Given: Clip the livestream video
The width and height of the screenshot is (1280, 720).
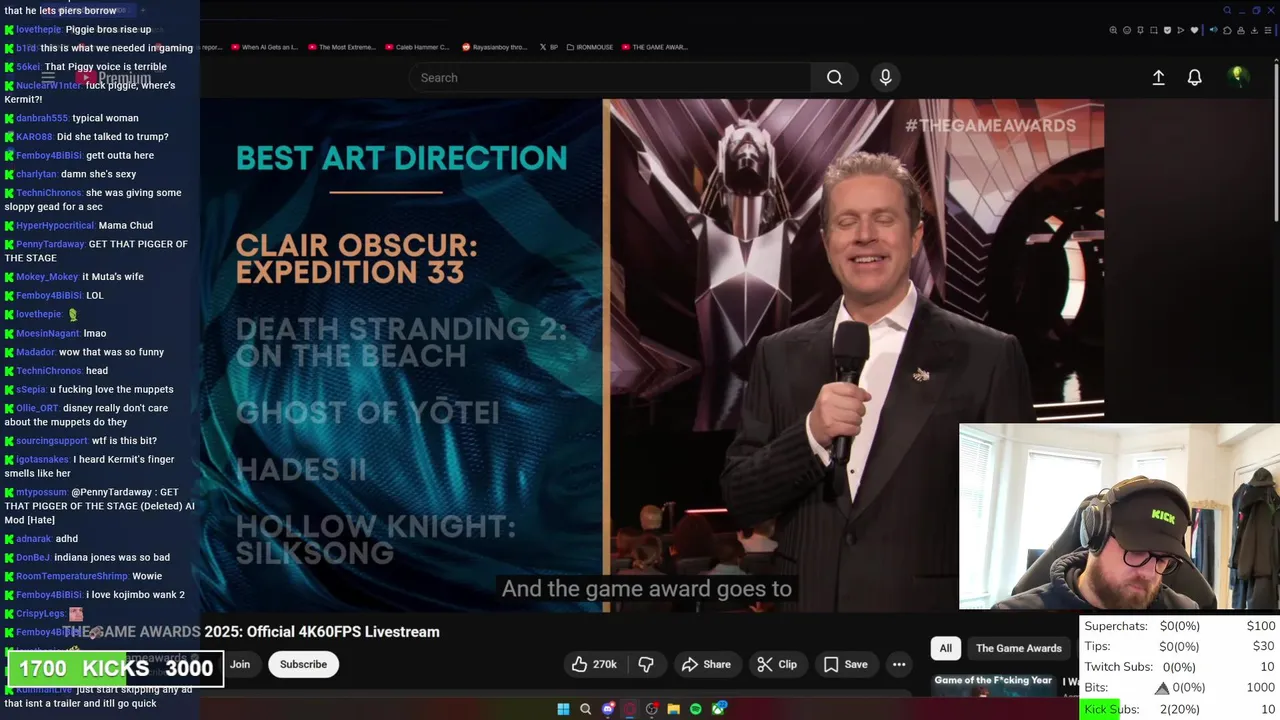Looking at the screenshot, I should 777,664.
